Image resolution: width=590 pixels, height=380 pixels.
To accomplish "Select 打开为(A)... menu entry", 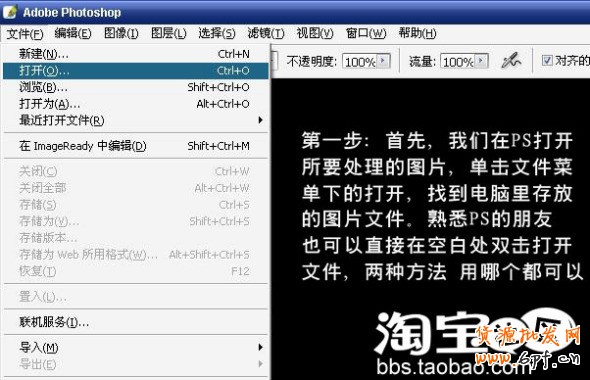I will point(136,103).
